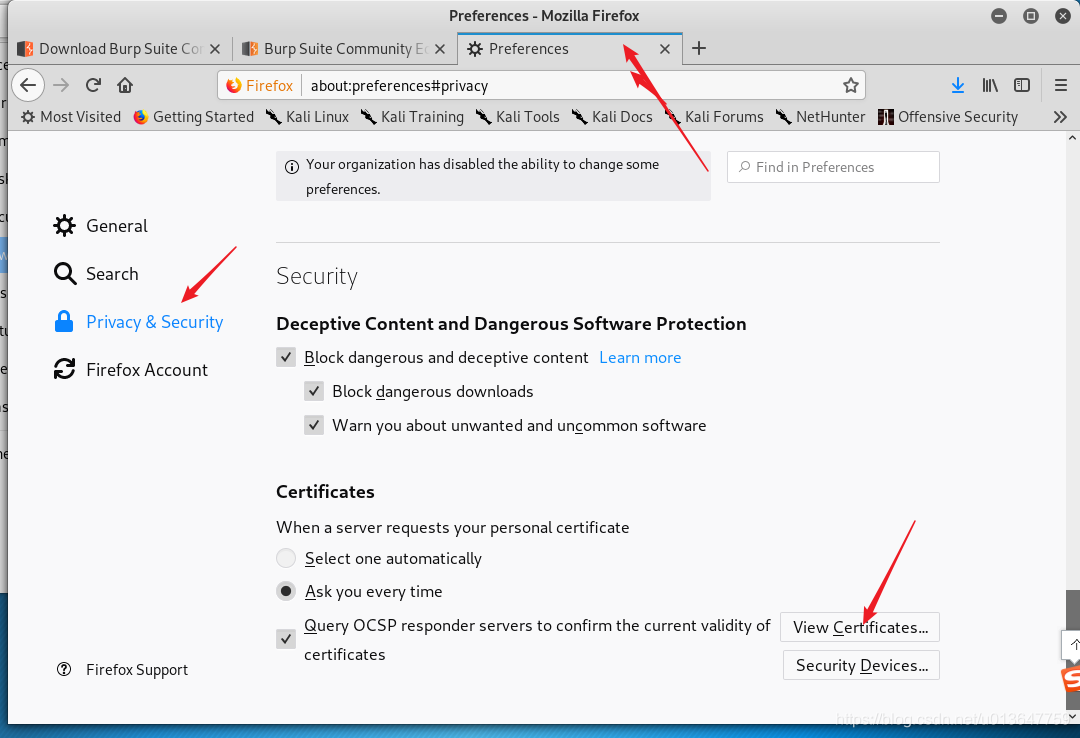Open the Learn more link
The image size is (1080, 738).
[x=640, y=358]
